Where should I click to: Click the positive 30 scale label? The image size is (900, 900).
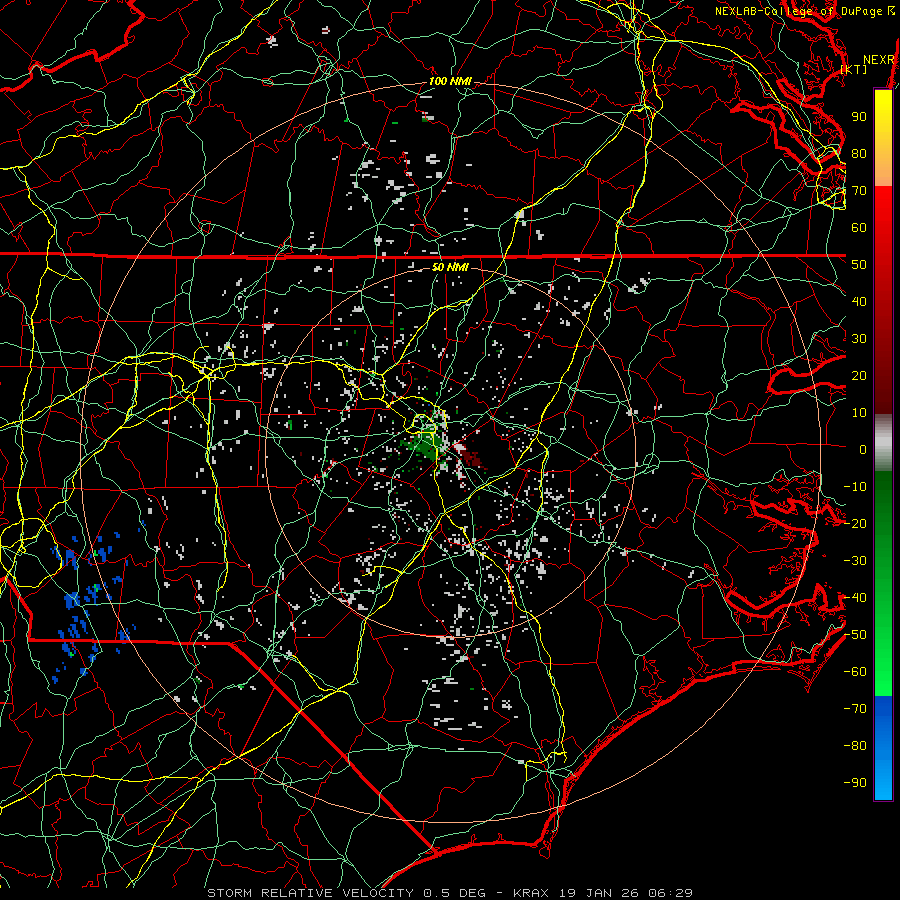859,339
